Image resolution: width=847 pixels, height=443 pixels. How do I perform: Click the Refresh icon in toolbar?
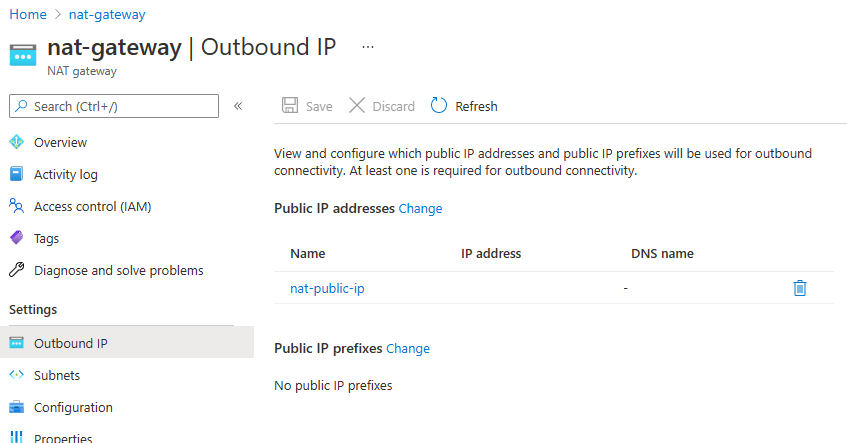439,106
